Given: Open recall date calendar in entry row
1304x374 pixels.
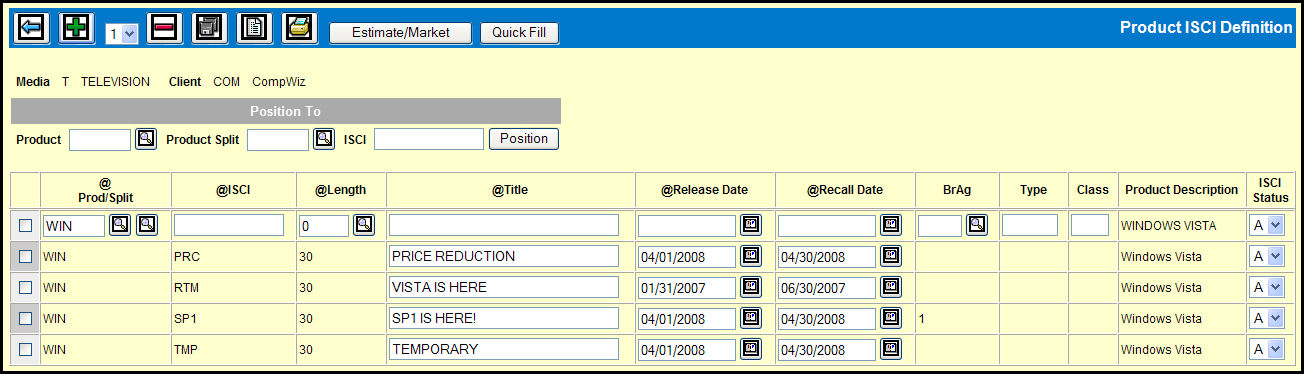Looking at the screenshot, I should (891, 225).
